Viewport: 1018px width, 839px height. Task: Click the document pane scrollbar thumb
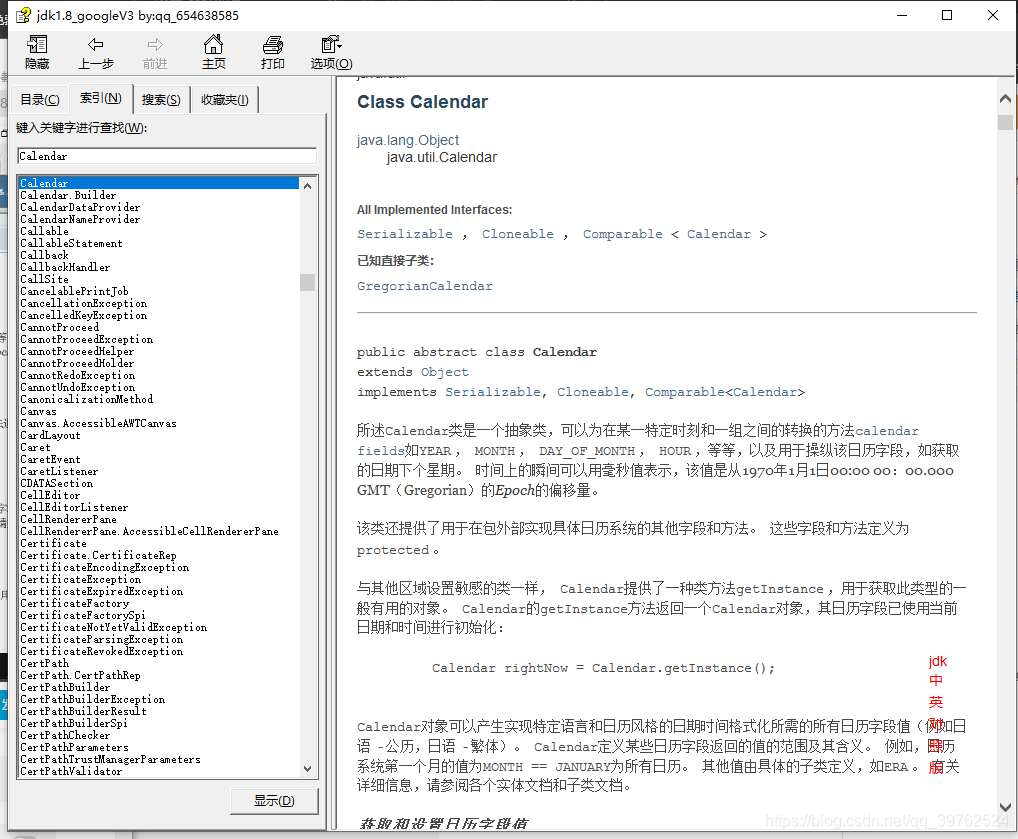coord(1005,122)
